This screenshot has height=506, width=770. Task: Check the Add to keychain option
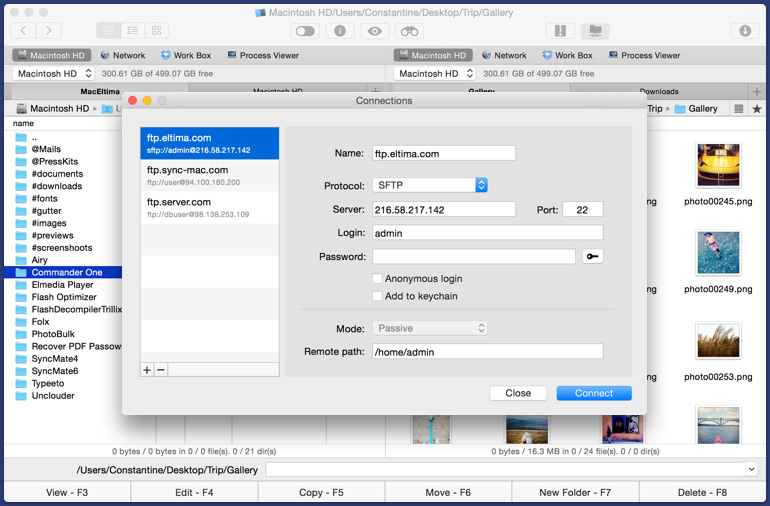377,296
